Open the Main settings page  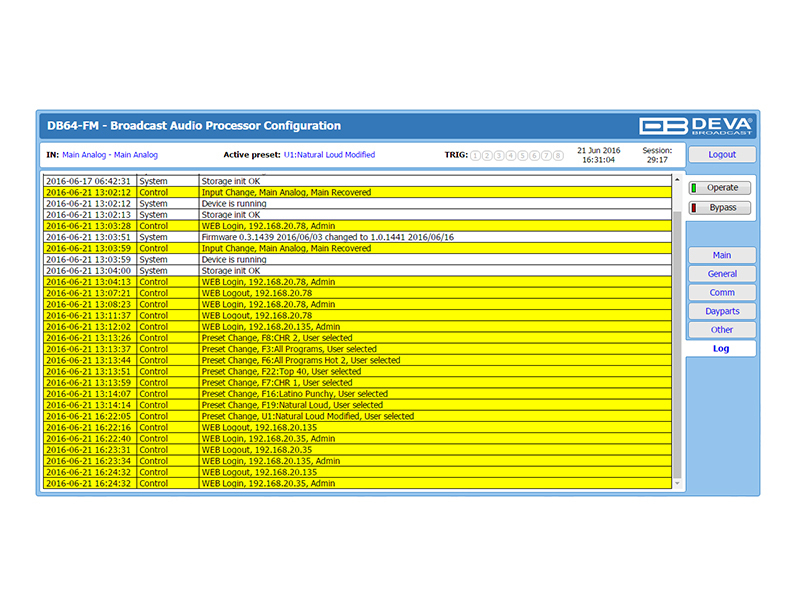(722, 255)
